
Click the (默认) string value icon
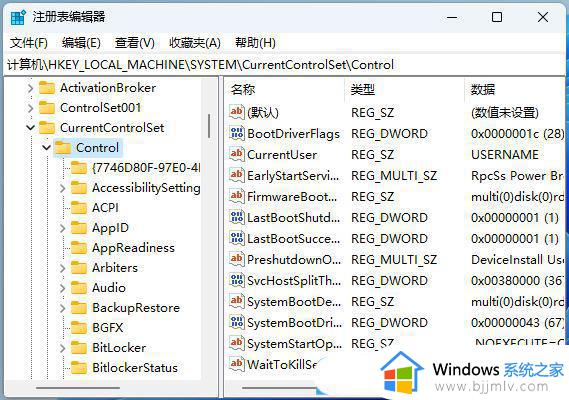point(237,113)
